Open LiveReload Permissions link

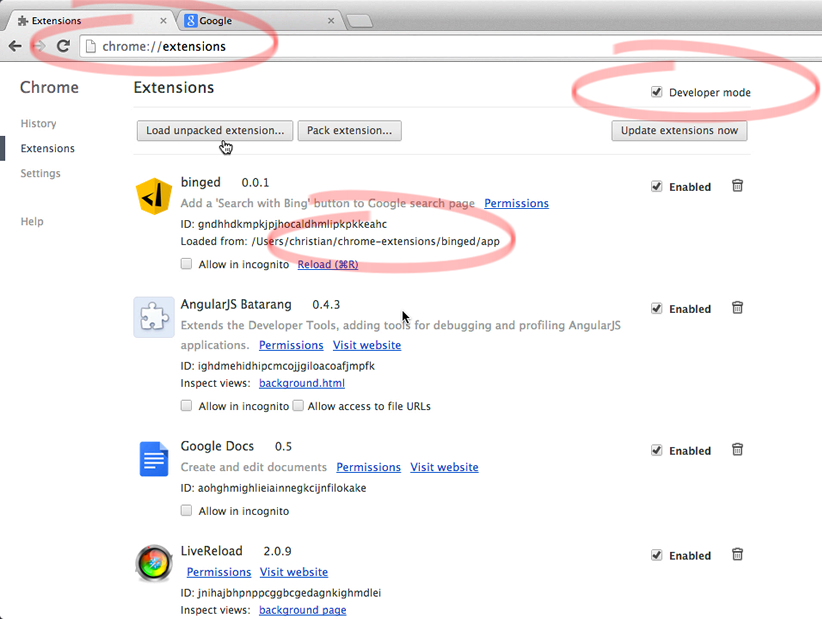click(219, 572)
